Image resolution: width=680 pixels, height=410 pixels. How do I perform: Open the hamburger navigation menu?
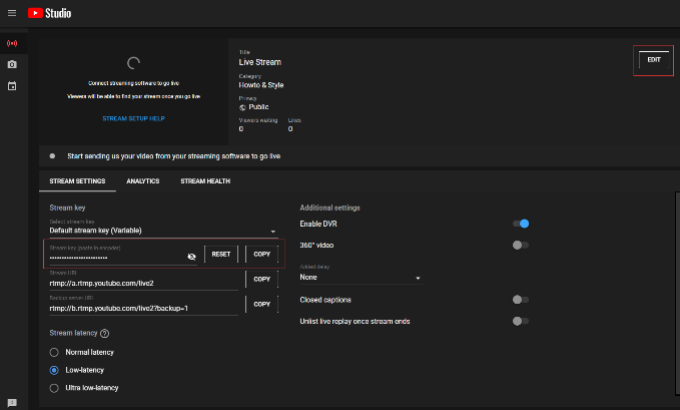tap(12, 14)
